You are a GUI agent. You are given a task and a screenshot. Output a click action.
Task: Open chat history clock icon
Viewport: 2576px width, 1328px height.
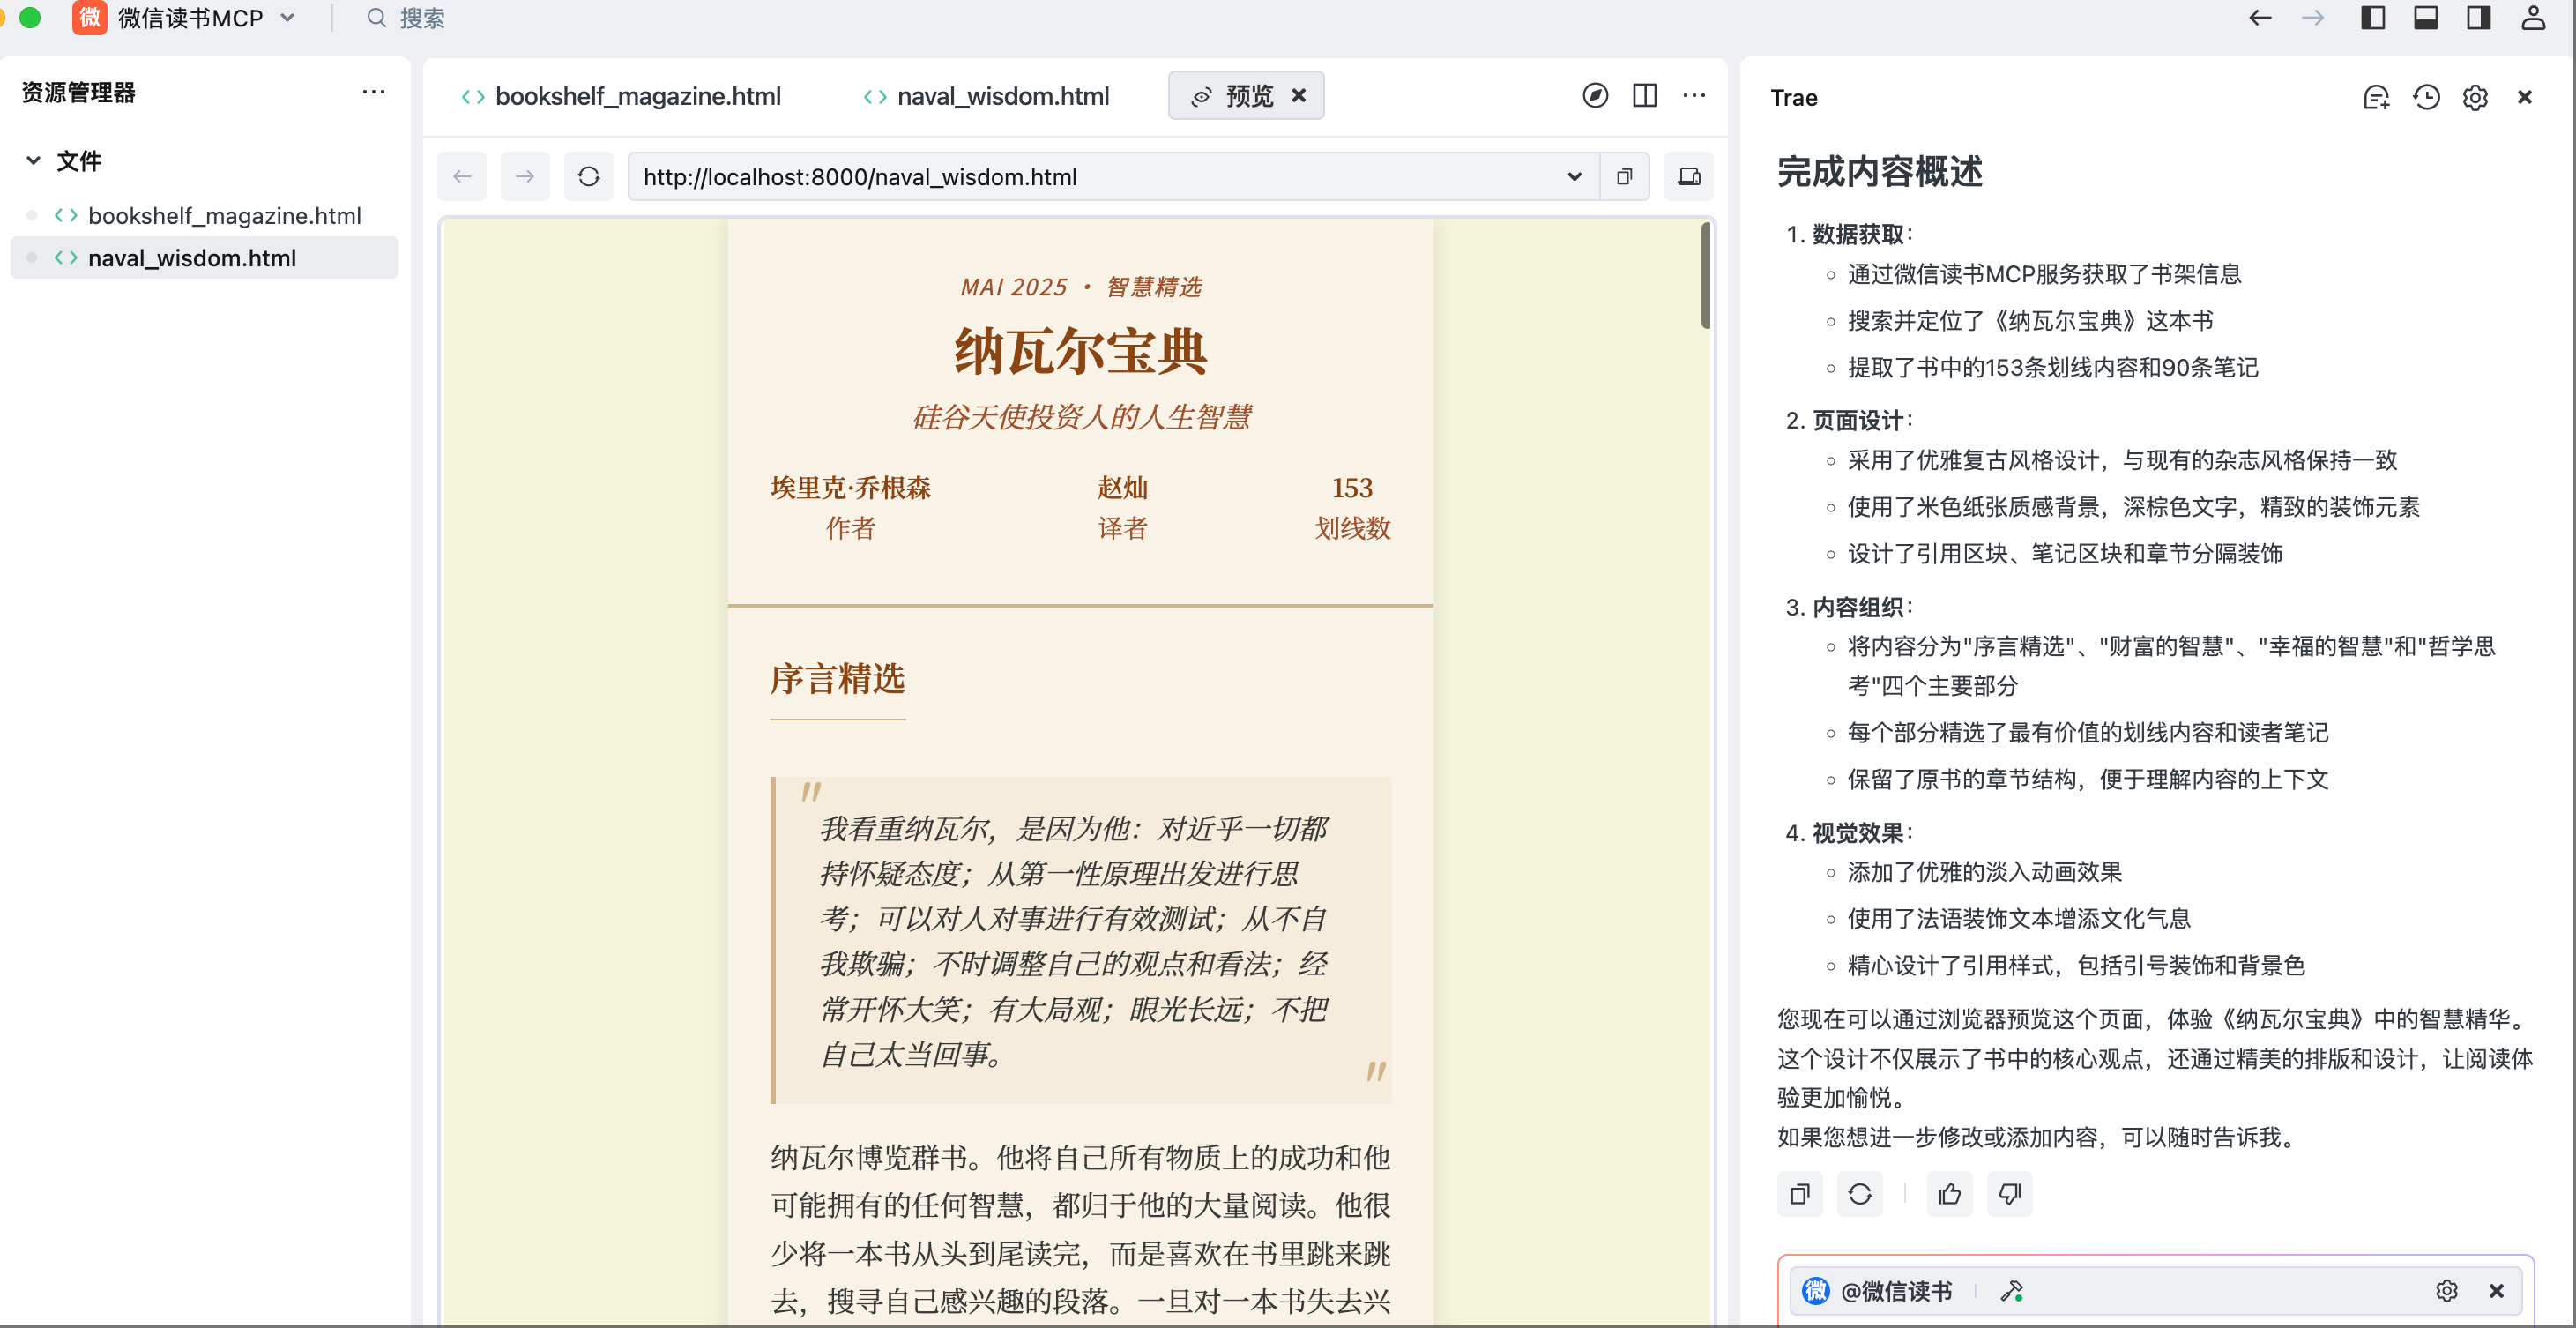(2426, 97)
